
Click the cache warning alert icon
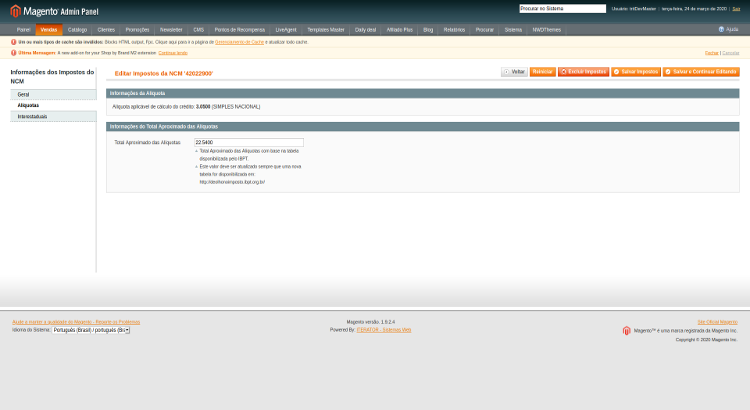point(13,42)
